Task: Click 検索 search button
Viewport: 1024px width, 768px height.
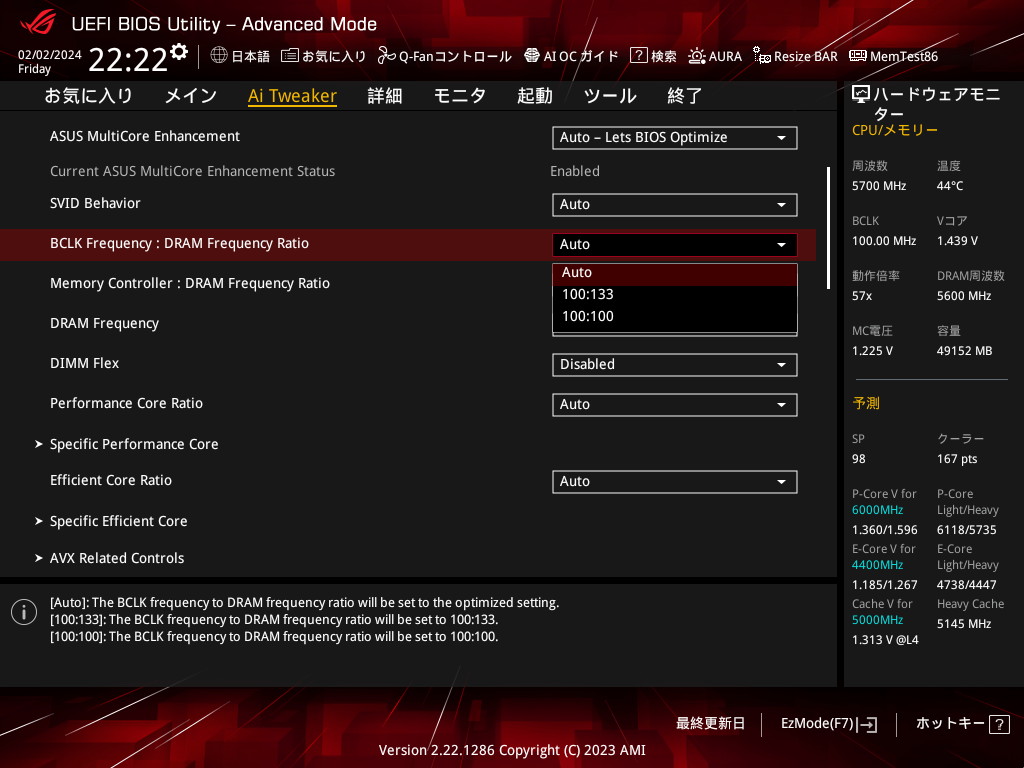Action: (653, 56)
